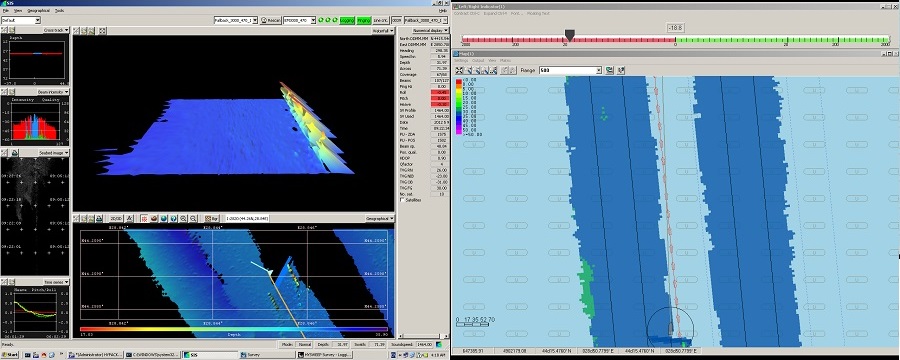
Task: Click the second magnifier icon in Map toolbar
Action: 476,70
